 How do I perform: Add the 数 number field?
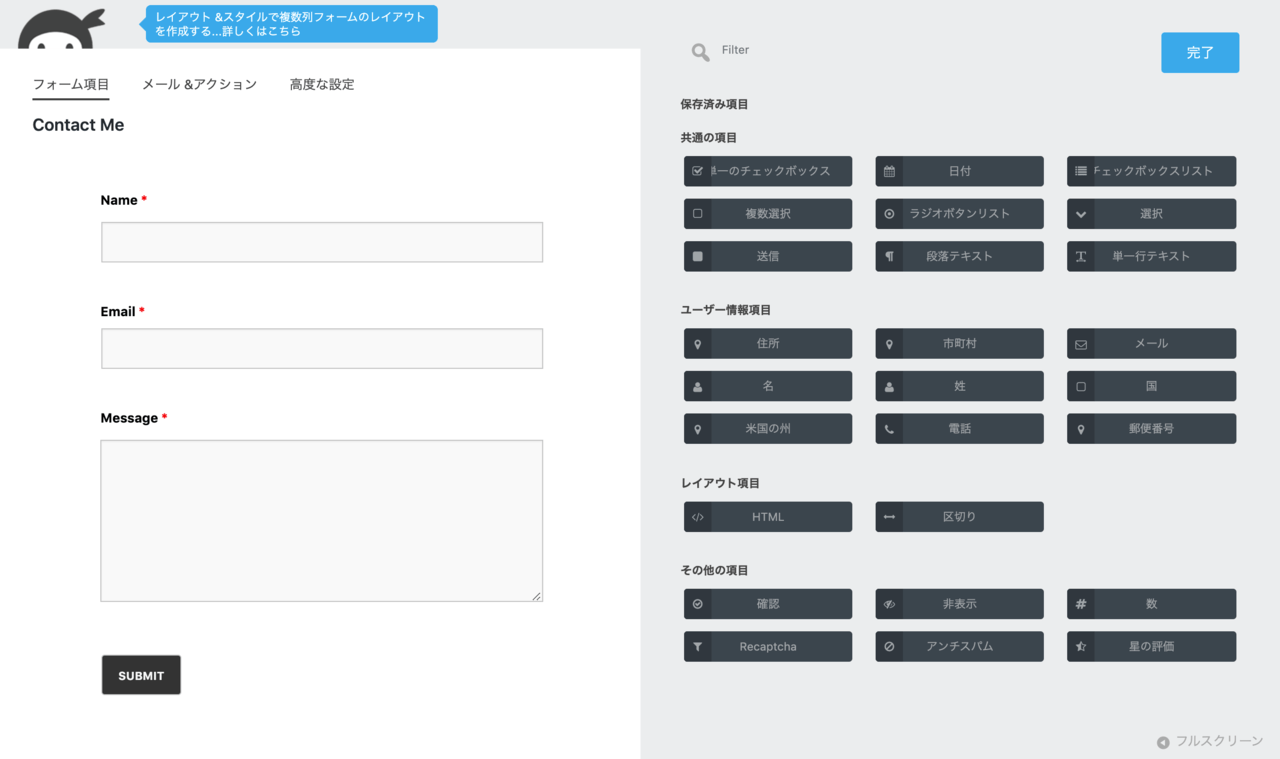tap(1151, 604)
